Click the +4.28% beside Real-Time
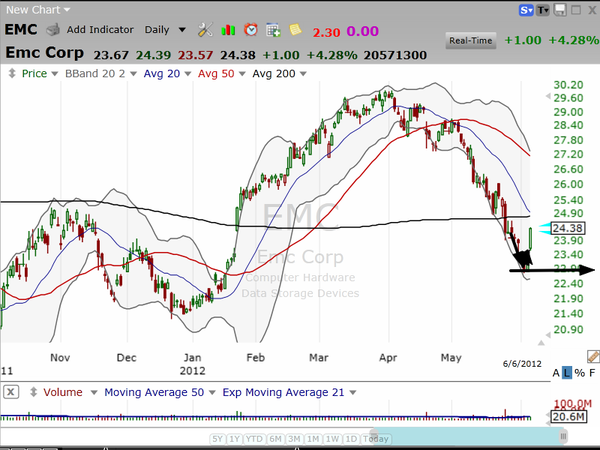This screenshot has width=600, height=450. pos(574,40)
